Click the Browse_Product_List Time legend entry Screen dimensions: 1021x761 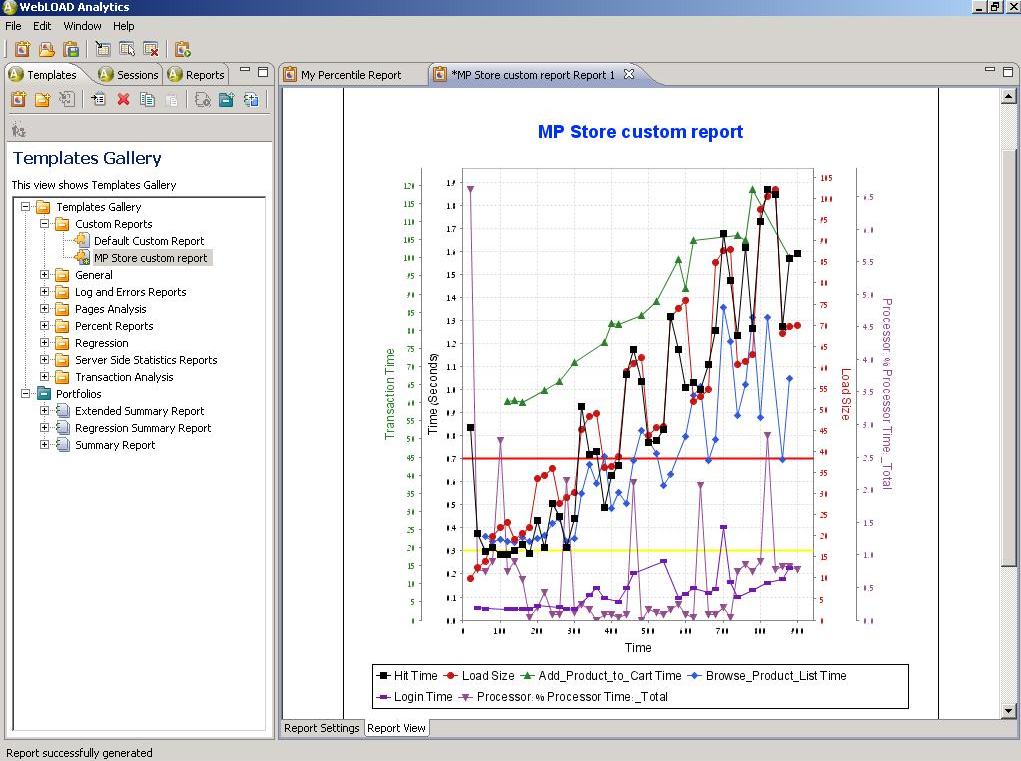[768, 676]
